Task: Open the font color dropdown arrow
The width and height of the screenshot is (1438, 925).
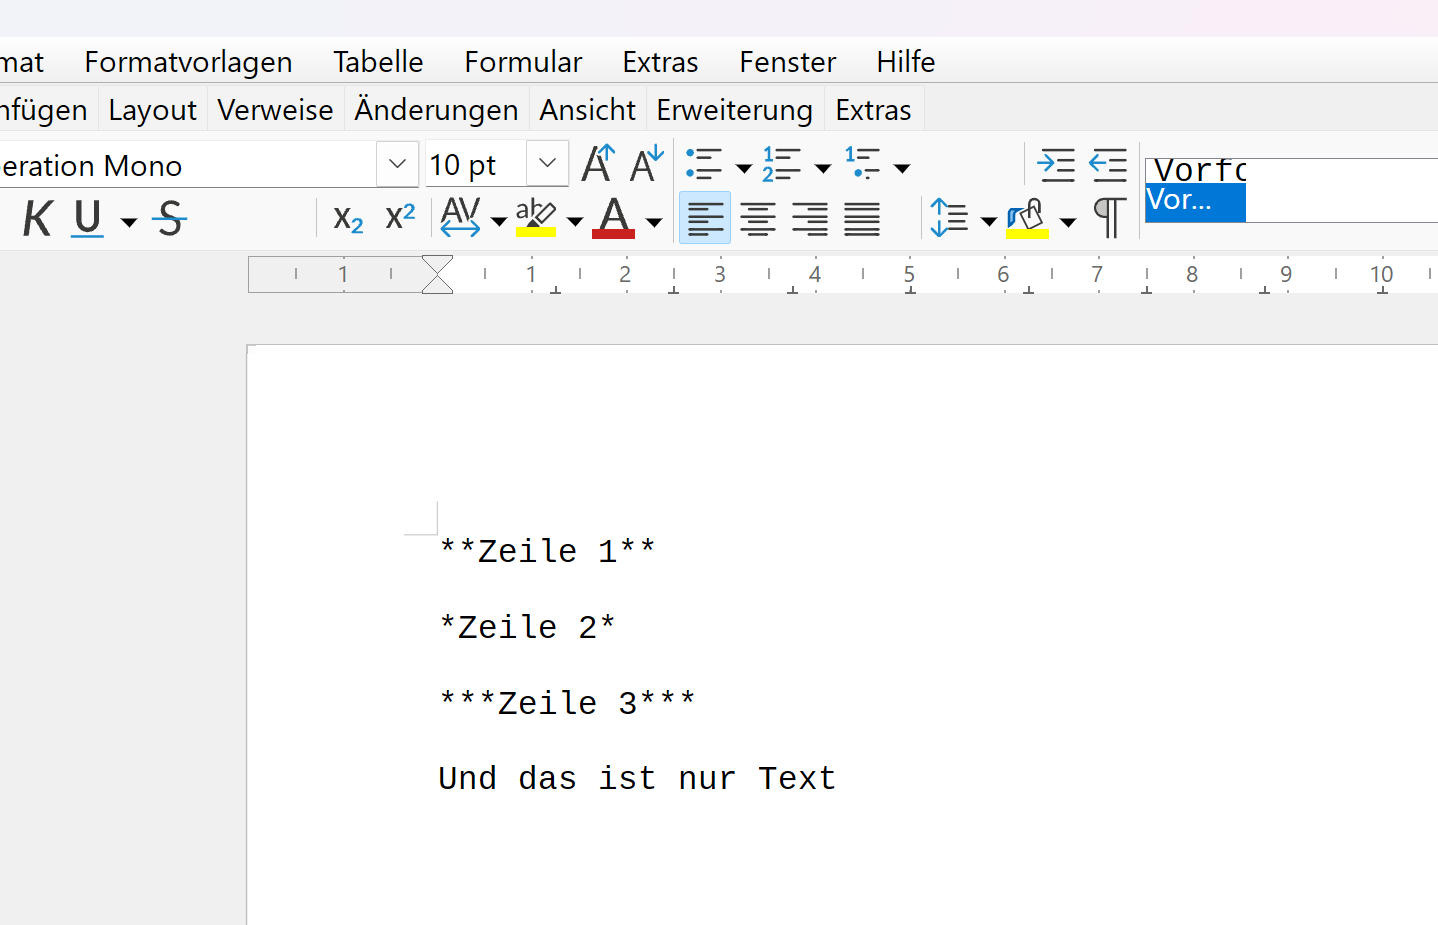Action: tap(653, 222)
